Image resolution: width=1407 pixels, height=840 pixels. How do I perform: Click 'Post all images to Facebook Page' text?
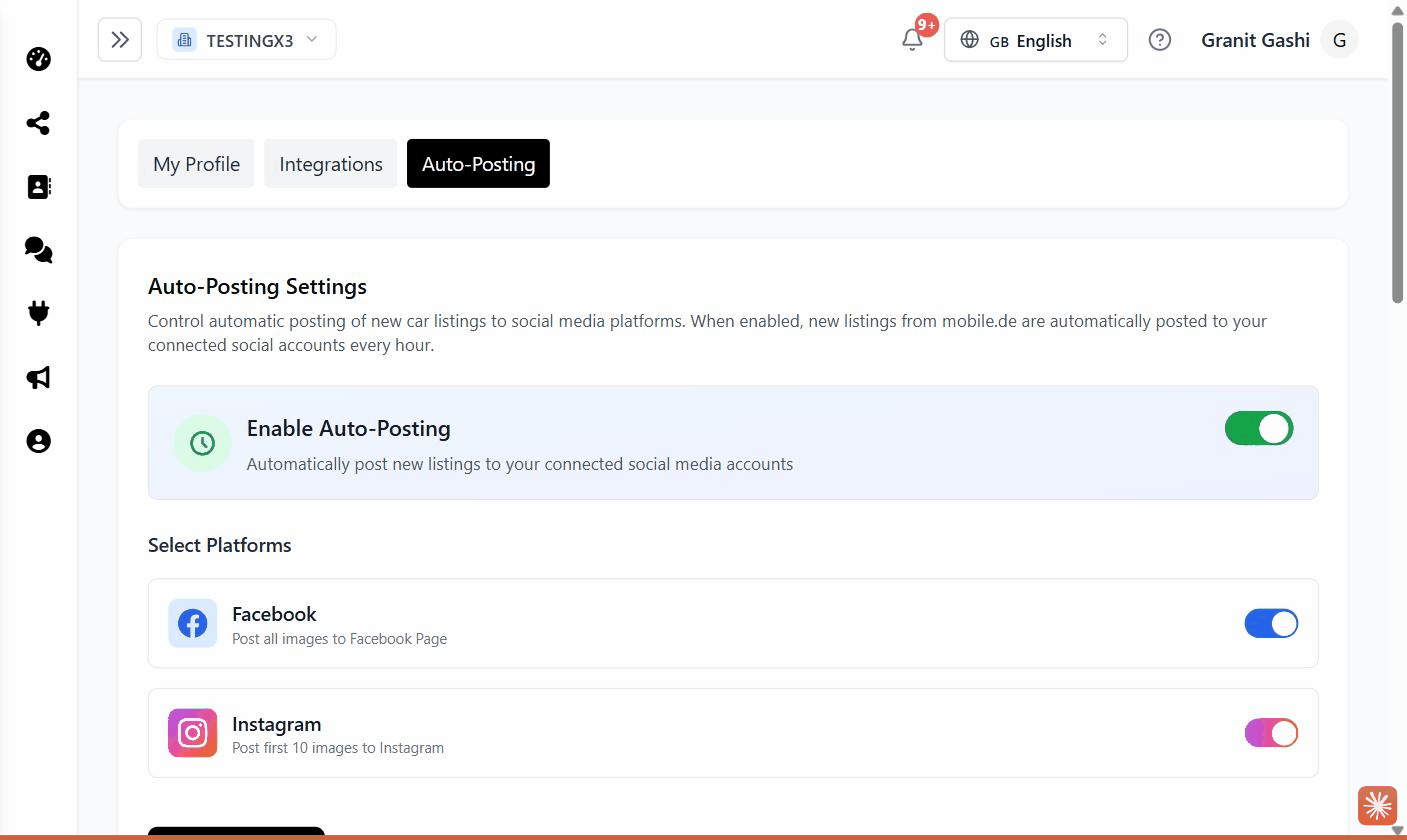[x=339, y=639]
